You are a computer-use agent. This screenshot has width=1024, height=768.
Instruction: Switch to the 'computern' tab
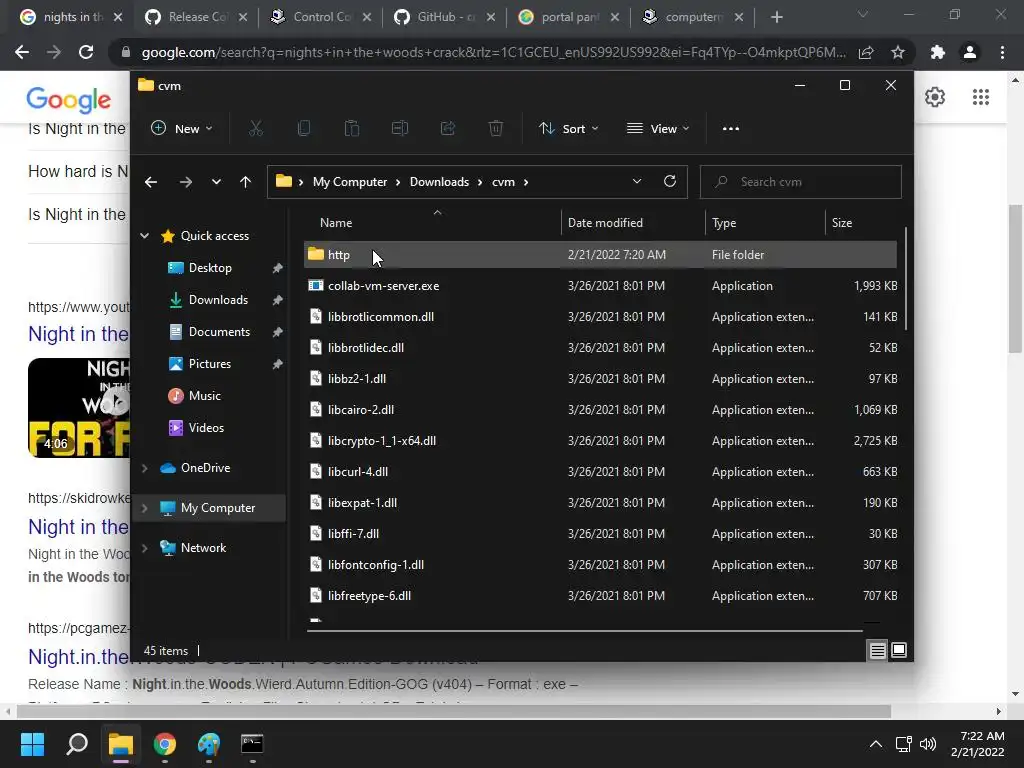pyautogui.click(x=694, y=17)
